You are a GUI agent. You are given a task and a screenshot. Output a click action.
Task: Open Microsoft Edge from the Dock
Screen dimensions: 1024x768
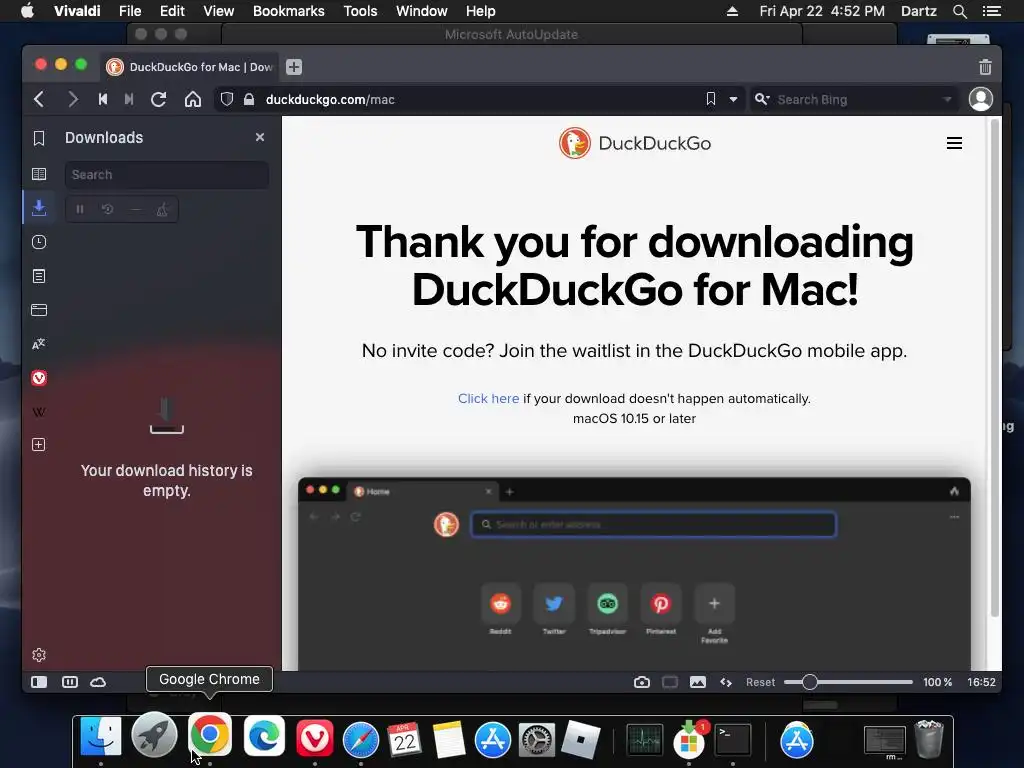pos(264,736)
